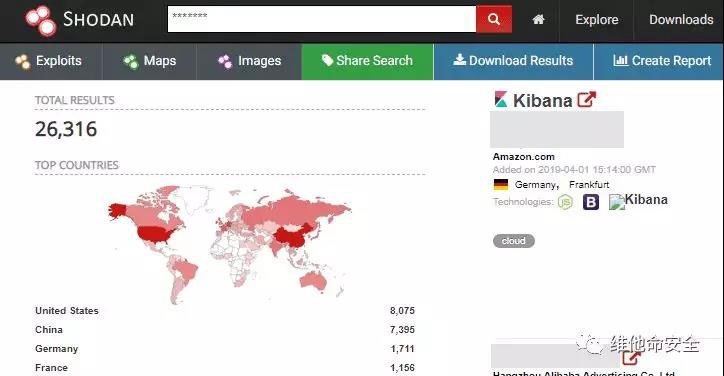Open the Explore page

(x=597, y=20)
